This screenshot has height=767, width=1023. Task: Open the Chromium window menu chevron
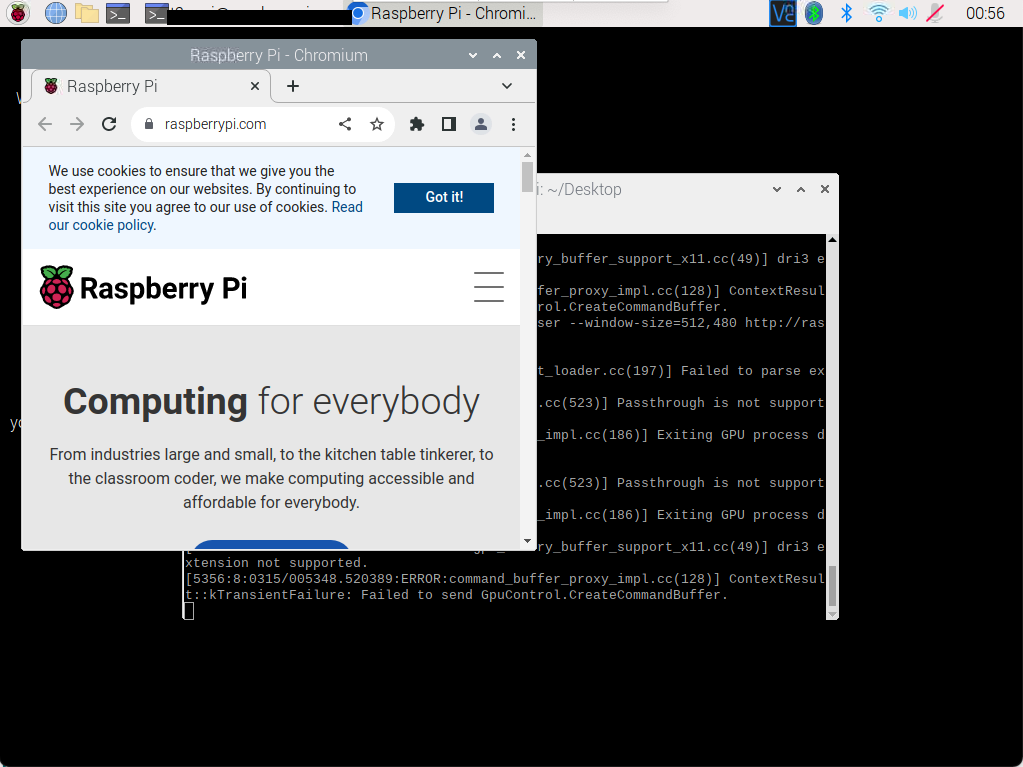[x=473, y=55]
